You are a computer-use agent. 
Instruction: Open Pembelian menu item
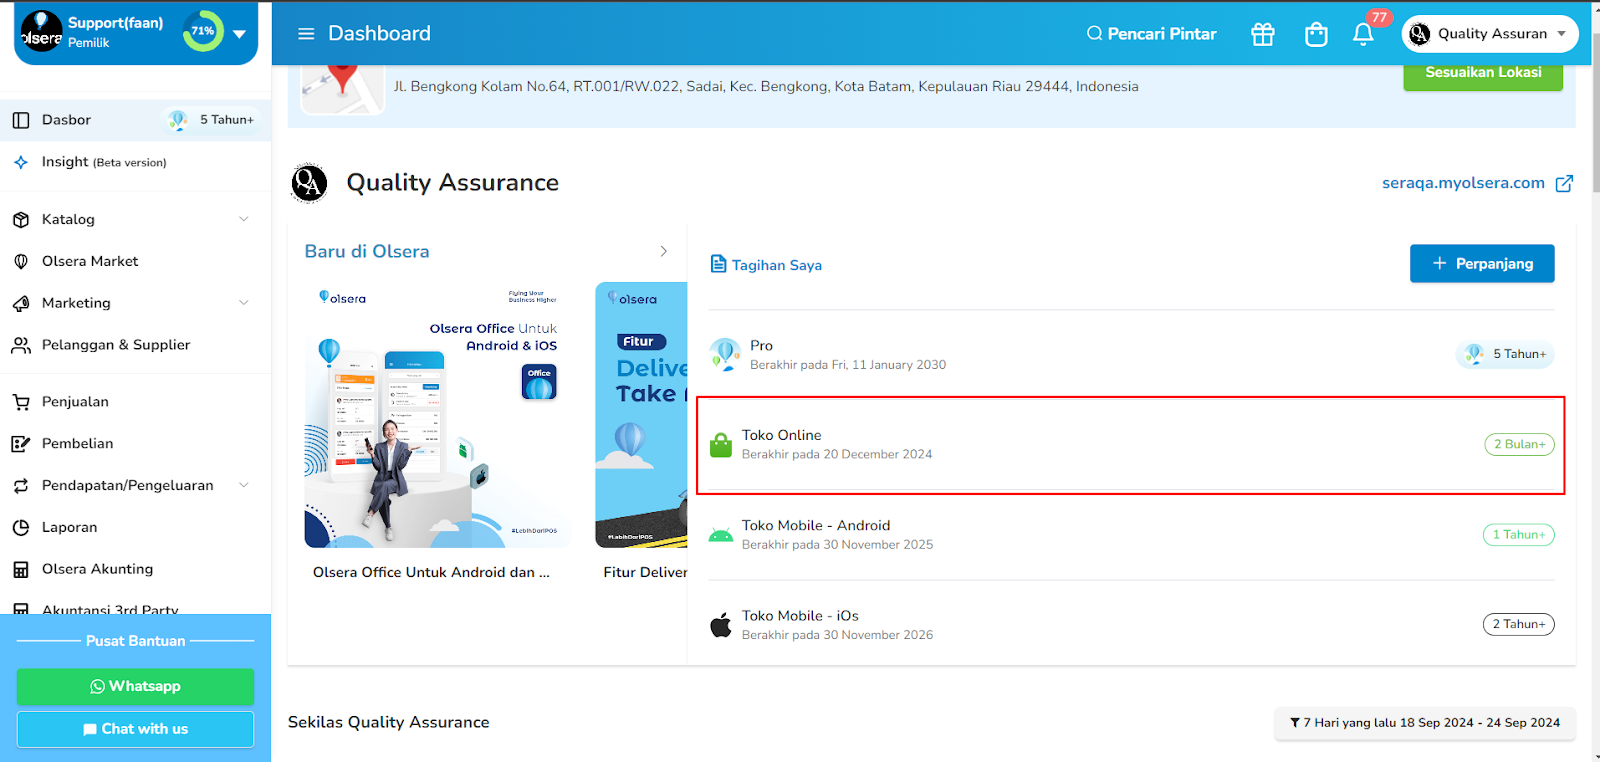click(x=135, y=444)
